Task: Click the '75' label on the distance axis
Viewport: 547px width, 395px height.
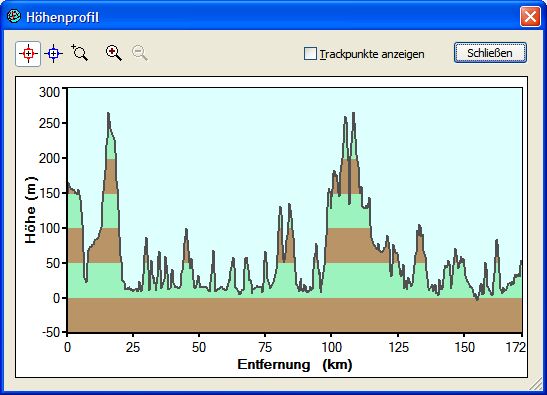Action: (x=265, y=347)
